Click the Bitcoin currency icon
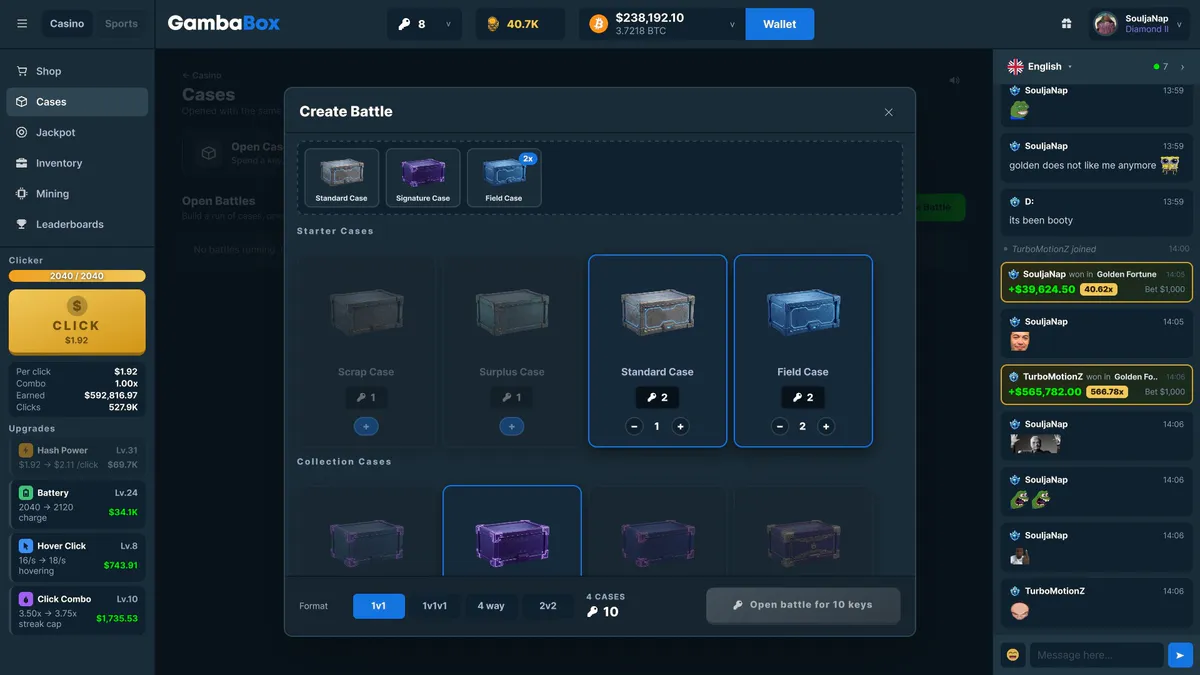The width and height of the screenshot is (1200, 675). tap(598, 24)
